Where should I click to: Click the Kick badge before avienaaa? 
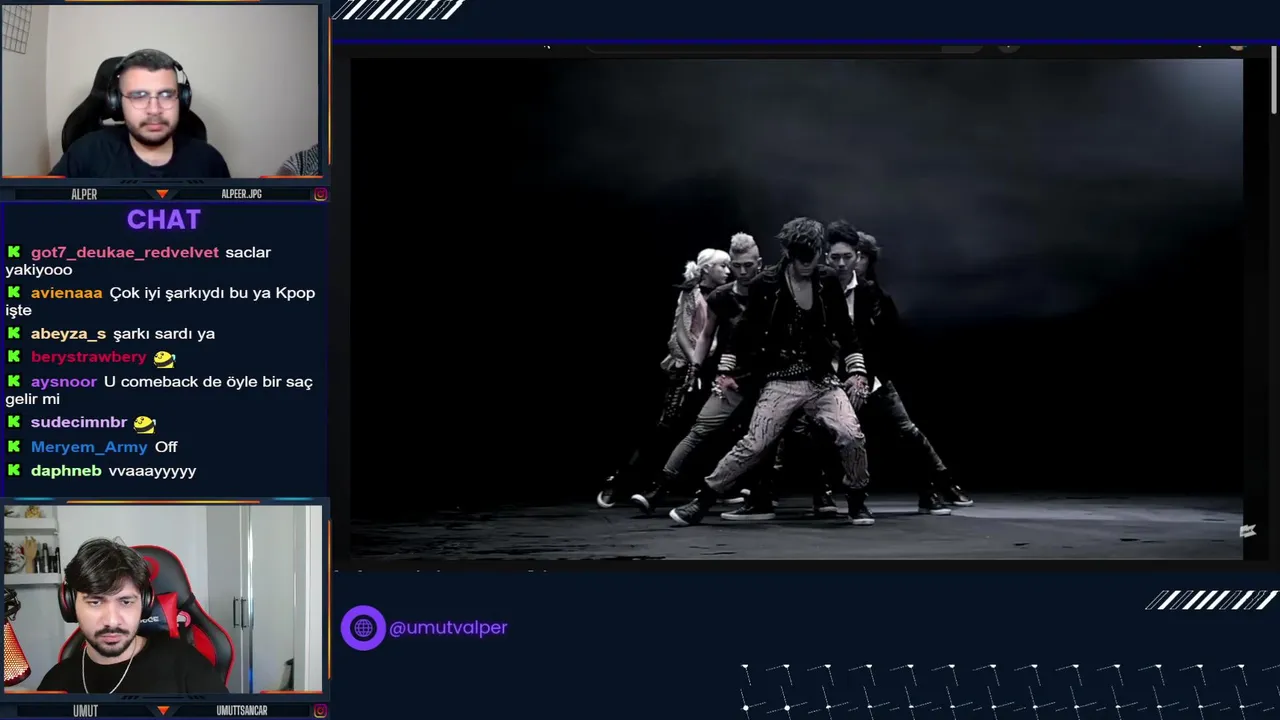[14, 292]
